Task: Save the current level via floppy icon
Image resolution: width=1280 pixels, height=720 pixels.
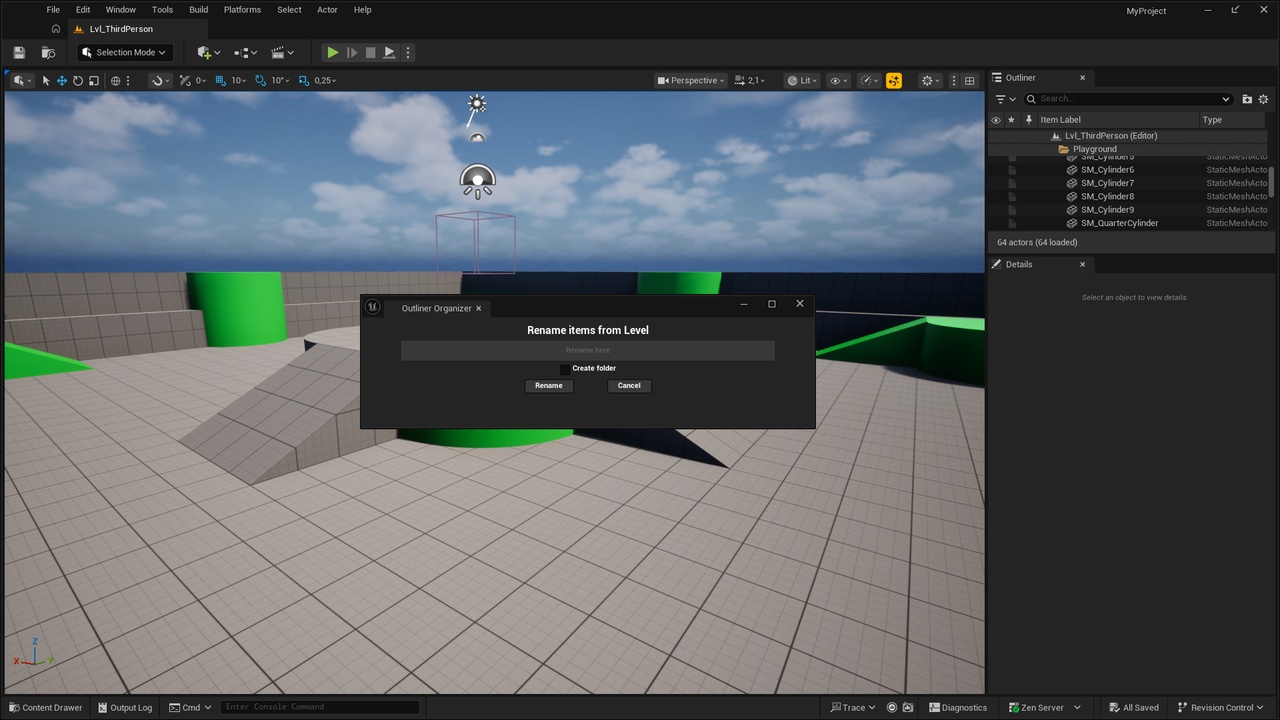Action: [x=19, y=52]
